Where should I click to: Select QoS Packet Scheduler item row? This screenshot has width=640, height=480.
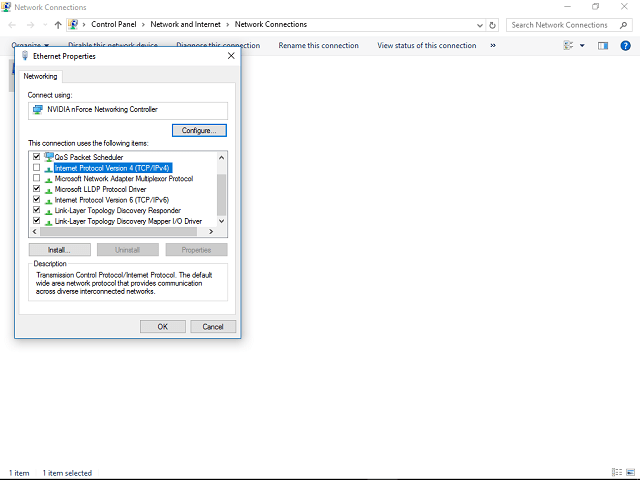(x=89, y=157)
